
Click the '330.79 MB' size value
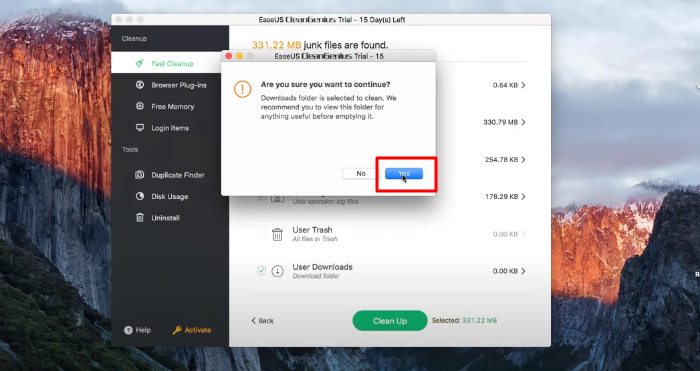coord(500,122)
